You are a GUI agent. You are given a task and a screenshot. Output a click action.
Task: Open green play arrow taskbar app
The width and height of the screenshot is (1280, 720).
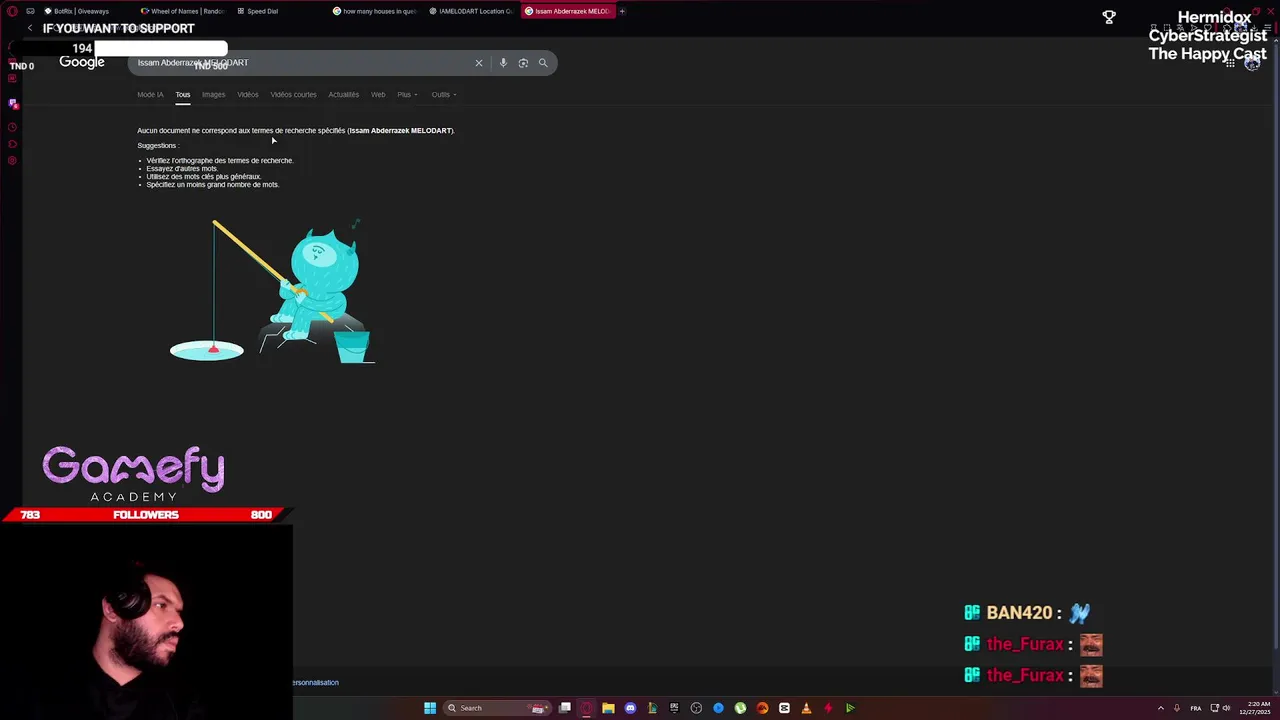[850, 708]
